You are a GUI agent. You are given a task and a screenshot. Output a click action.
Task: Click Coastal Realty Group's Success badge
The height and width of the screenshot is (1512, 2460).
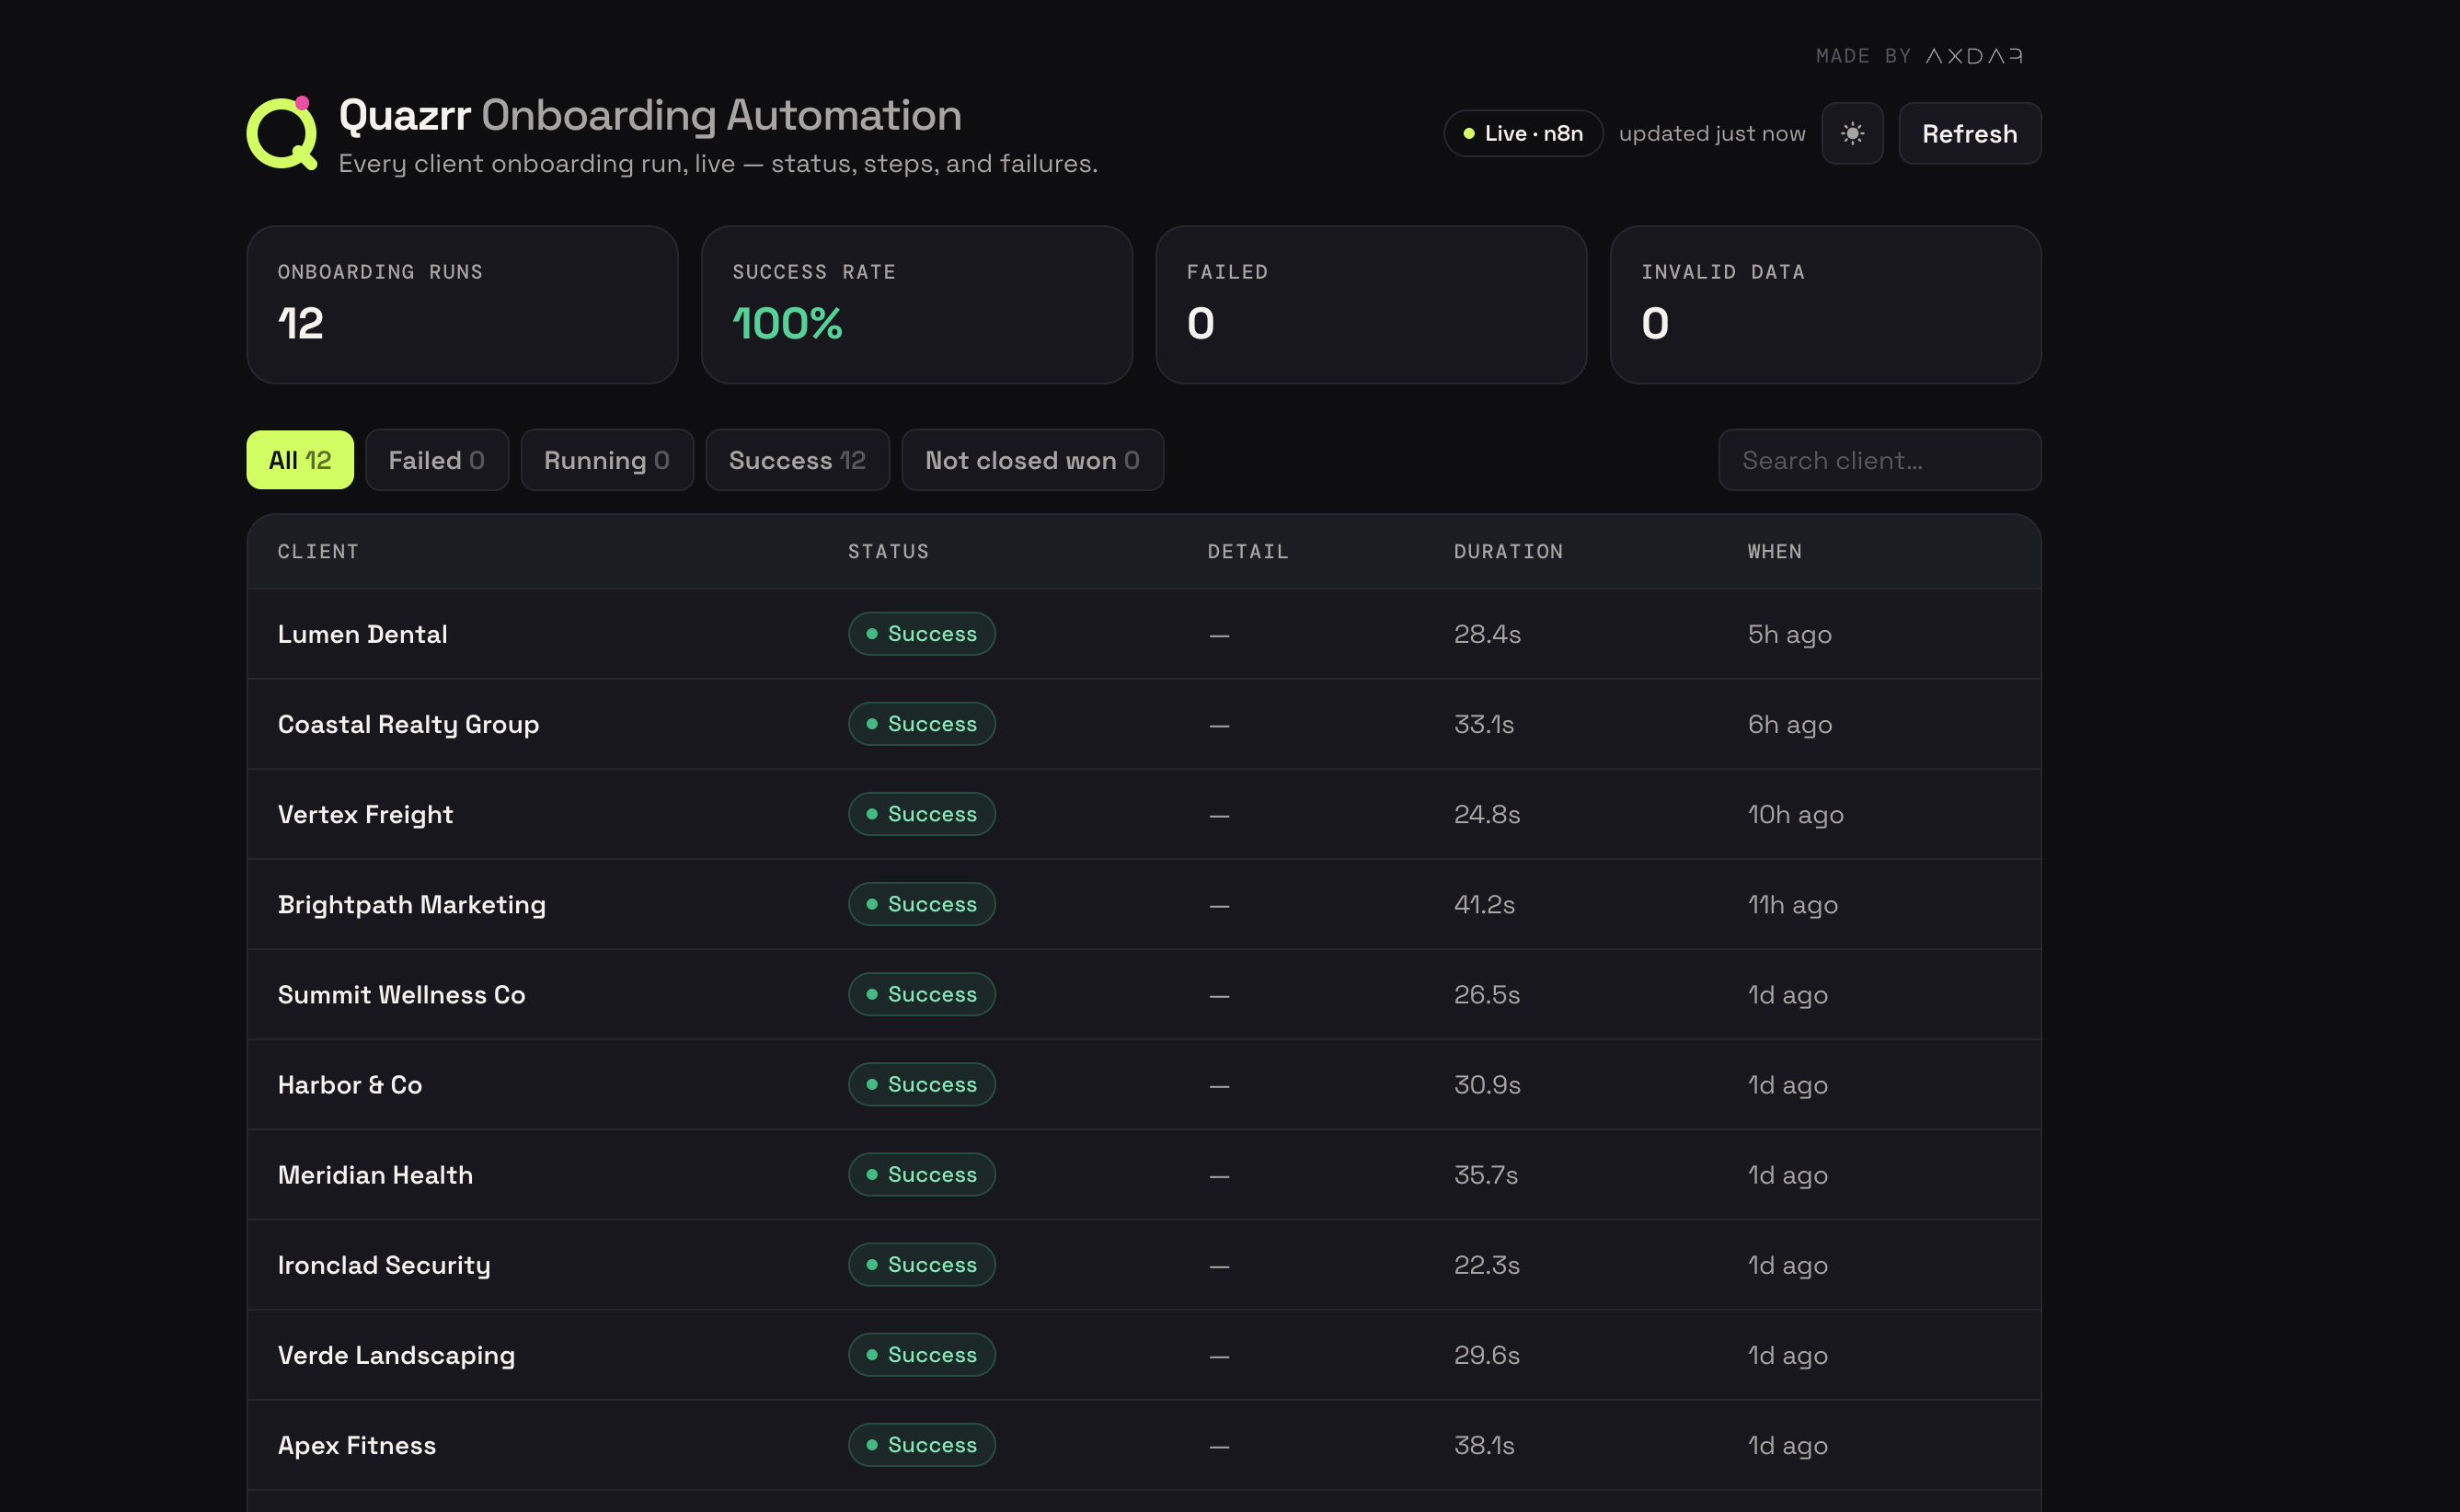coord(921,724)
